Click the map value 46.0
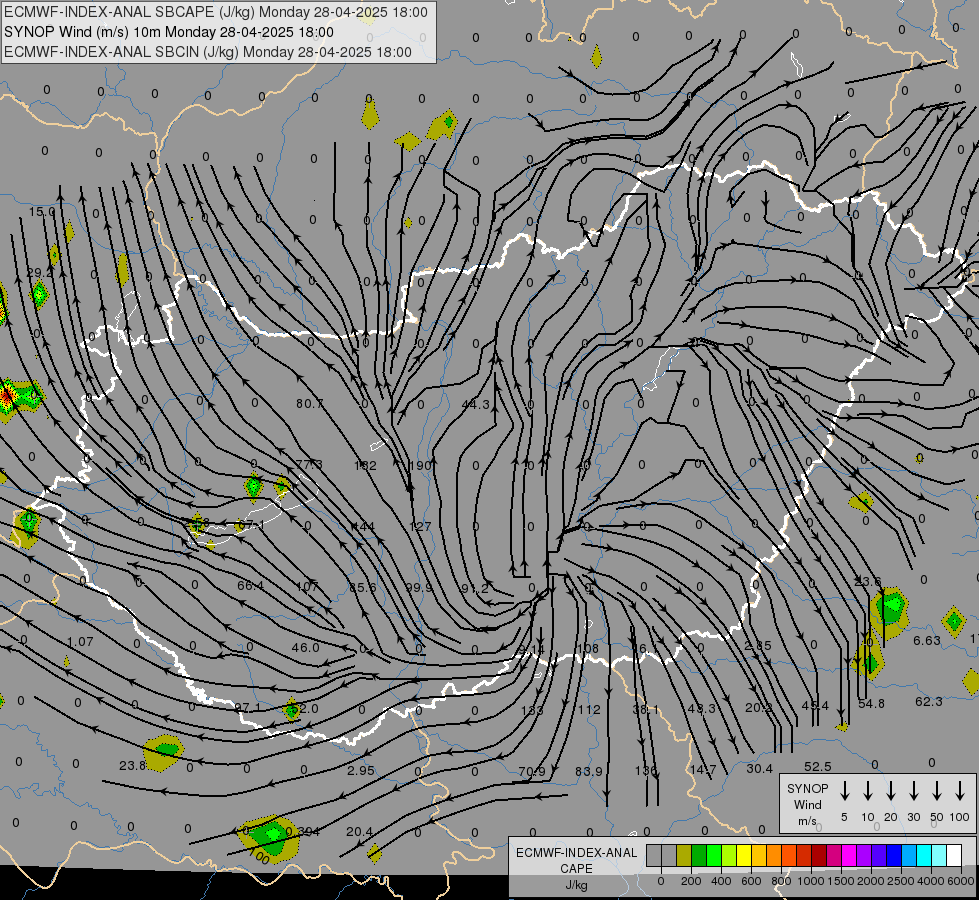 [305, 648]
